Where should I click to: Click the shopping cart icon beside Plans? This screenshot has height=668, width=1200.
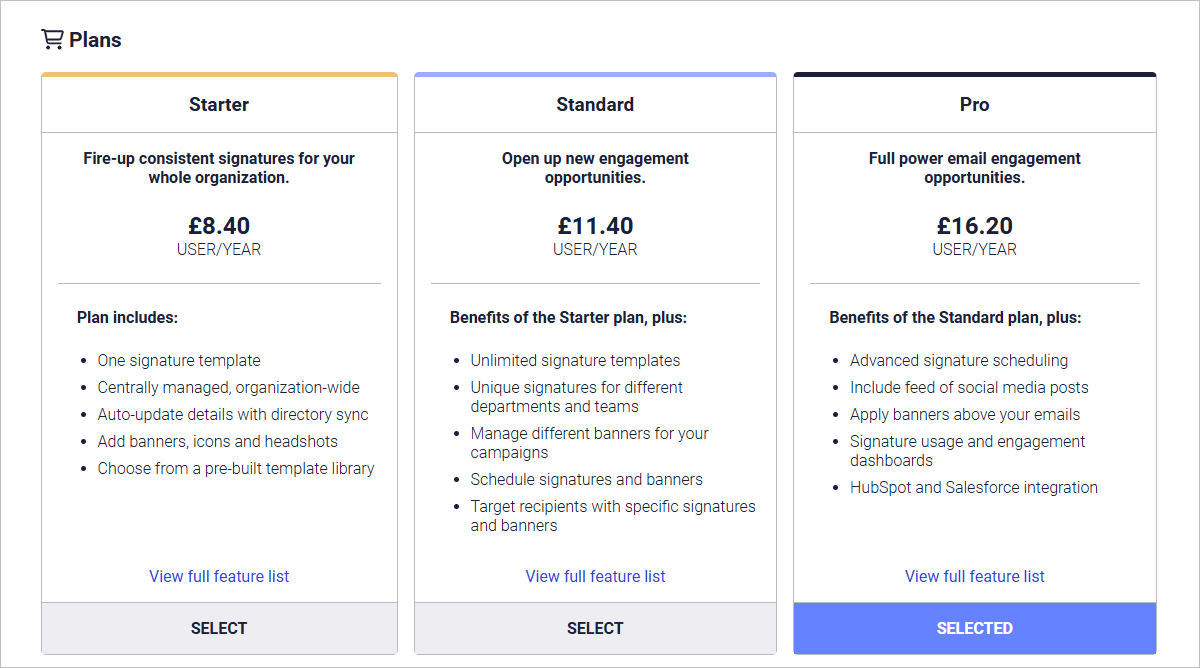[x=52, y=39]
